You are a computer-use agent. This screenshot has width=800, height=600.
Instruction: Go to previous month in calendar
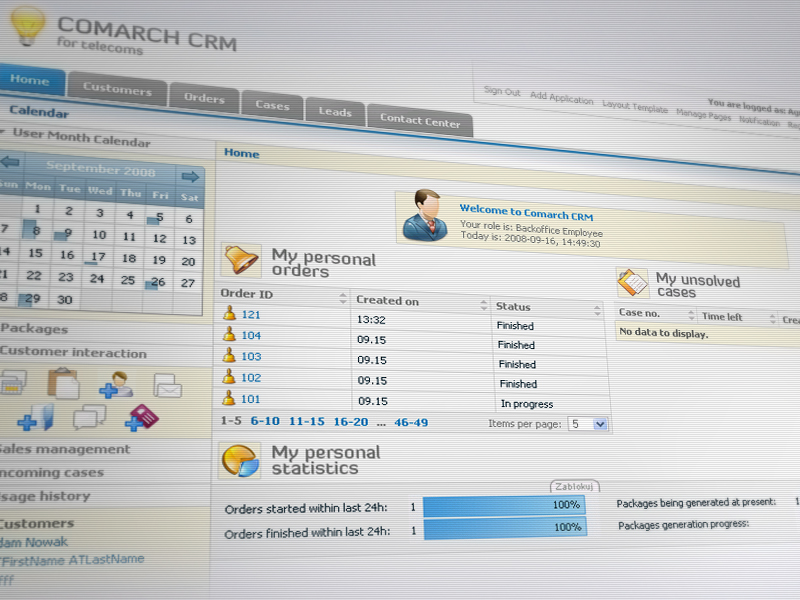(x=10, y=162)
